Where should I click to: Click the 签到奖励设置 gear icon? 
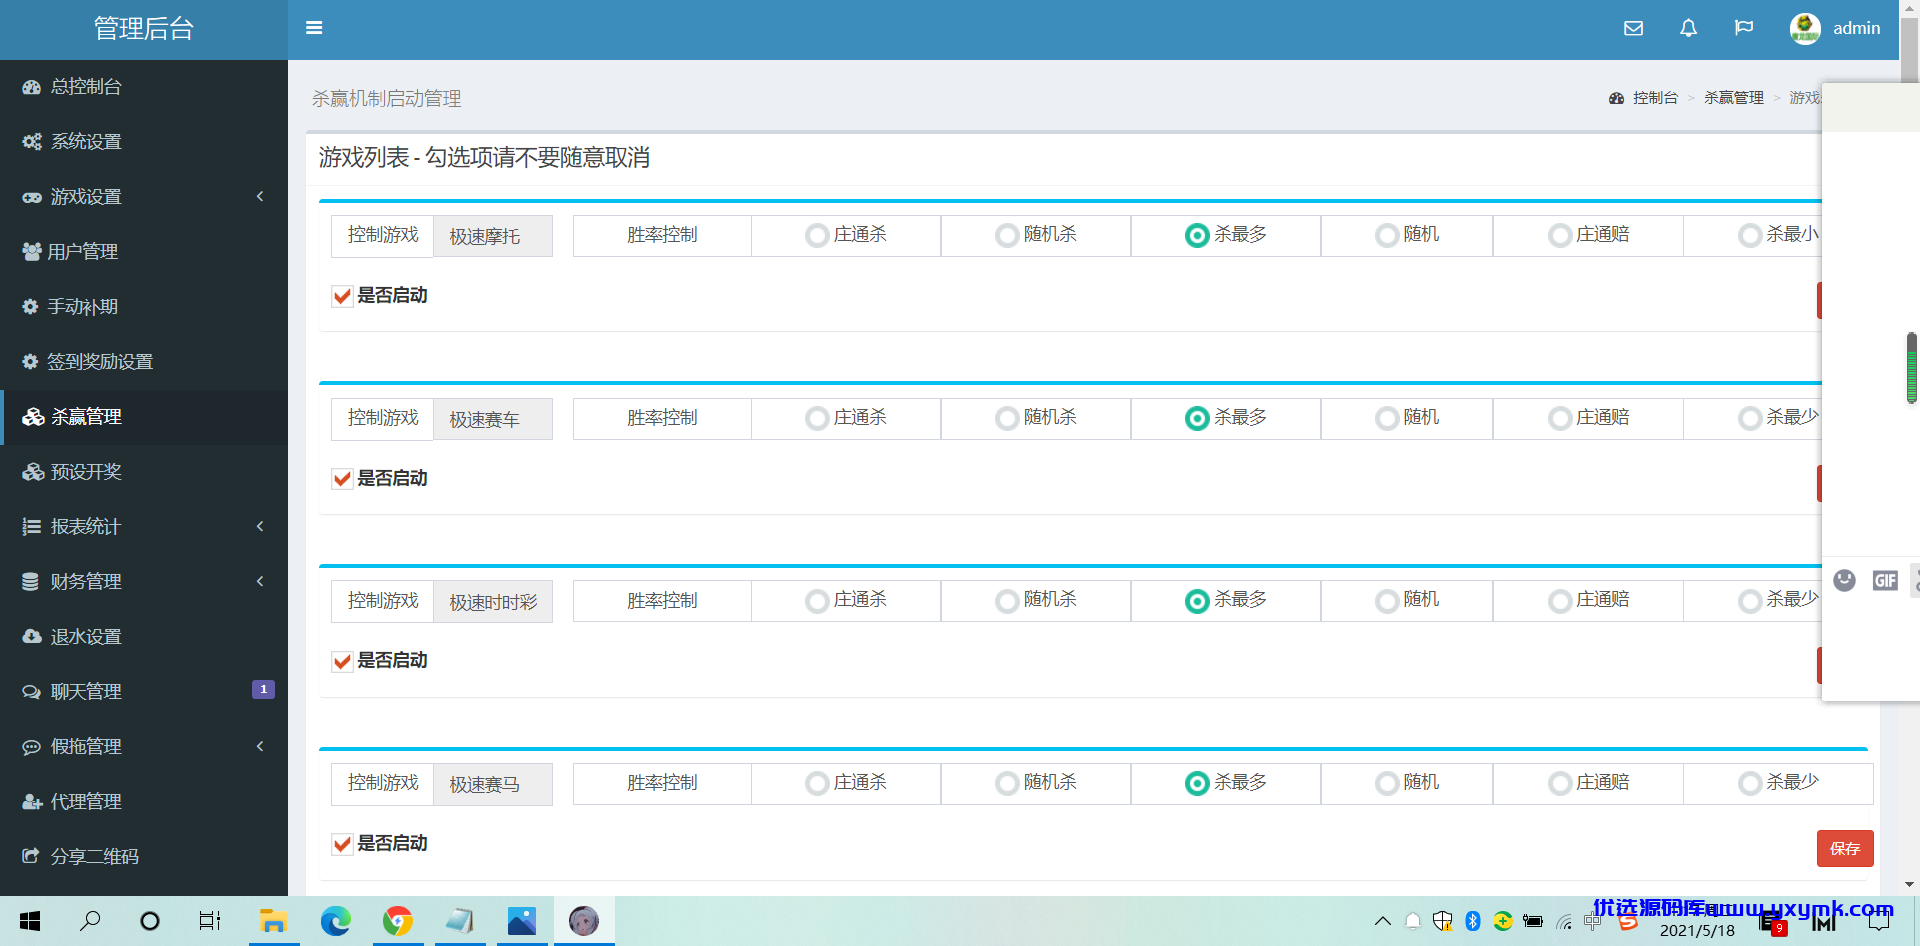point(30,362)
